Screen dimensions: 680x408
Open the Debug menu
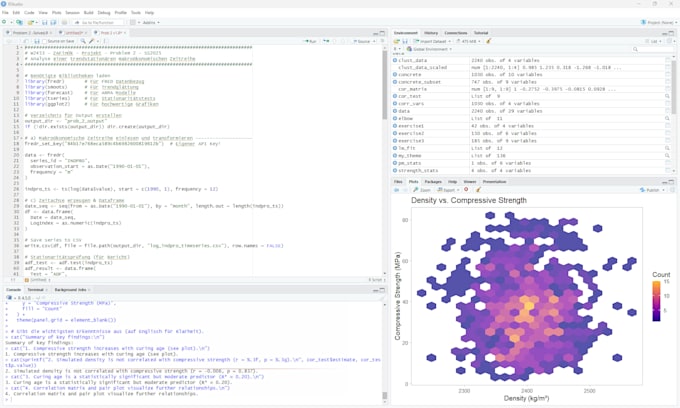[104, 13]
